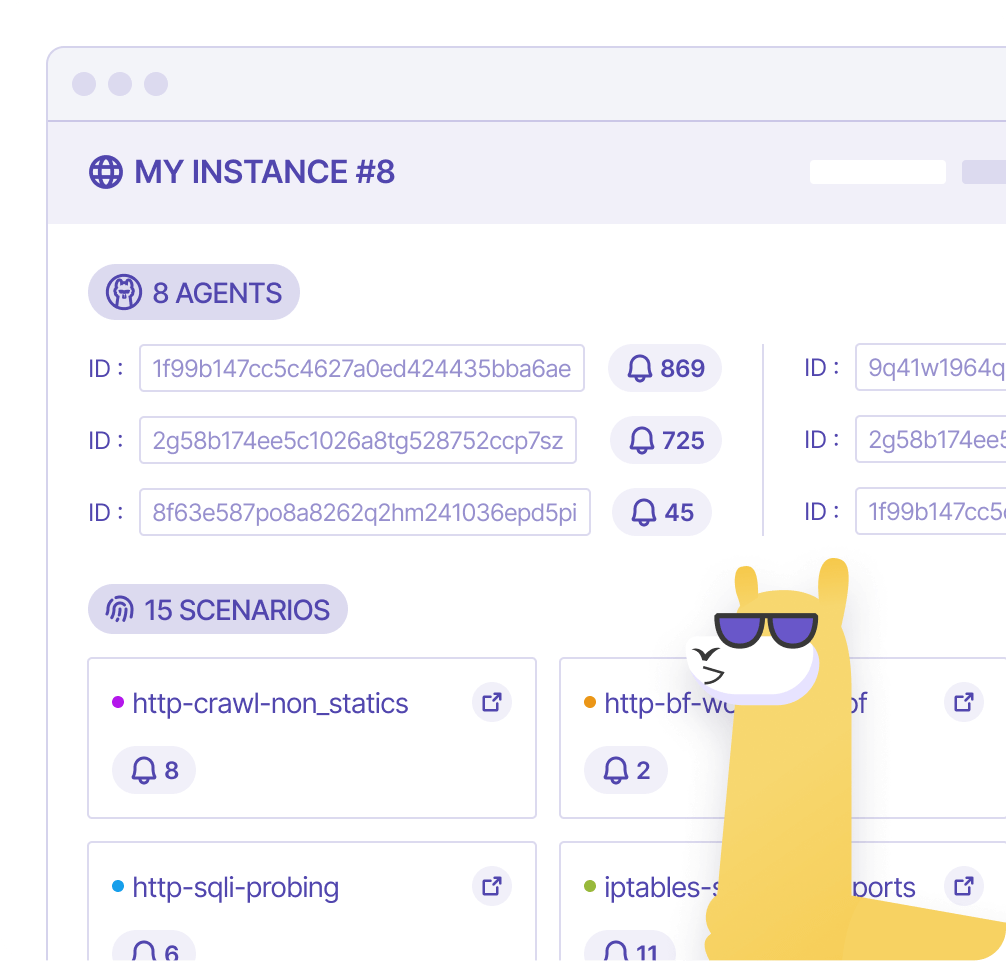
Task: Open http-crawl-non_statics via external link icon
Action: click(x=492, y=702)
